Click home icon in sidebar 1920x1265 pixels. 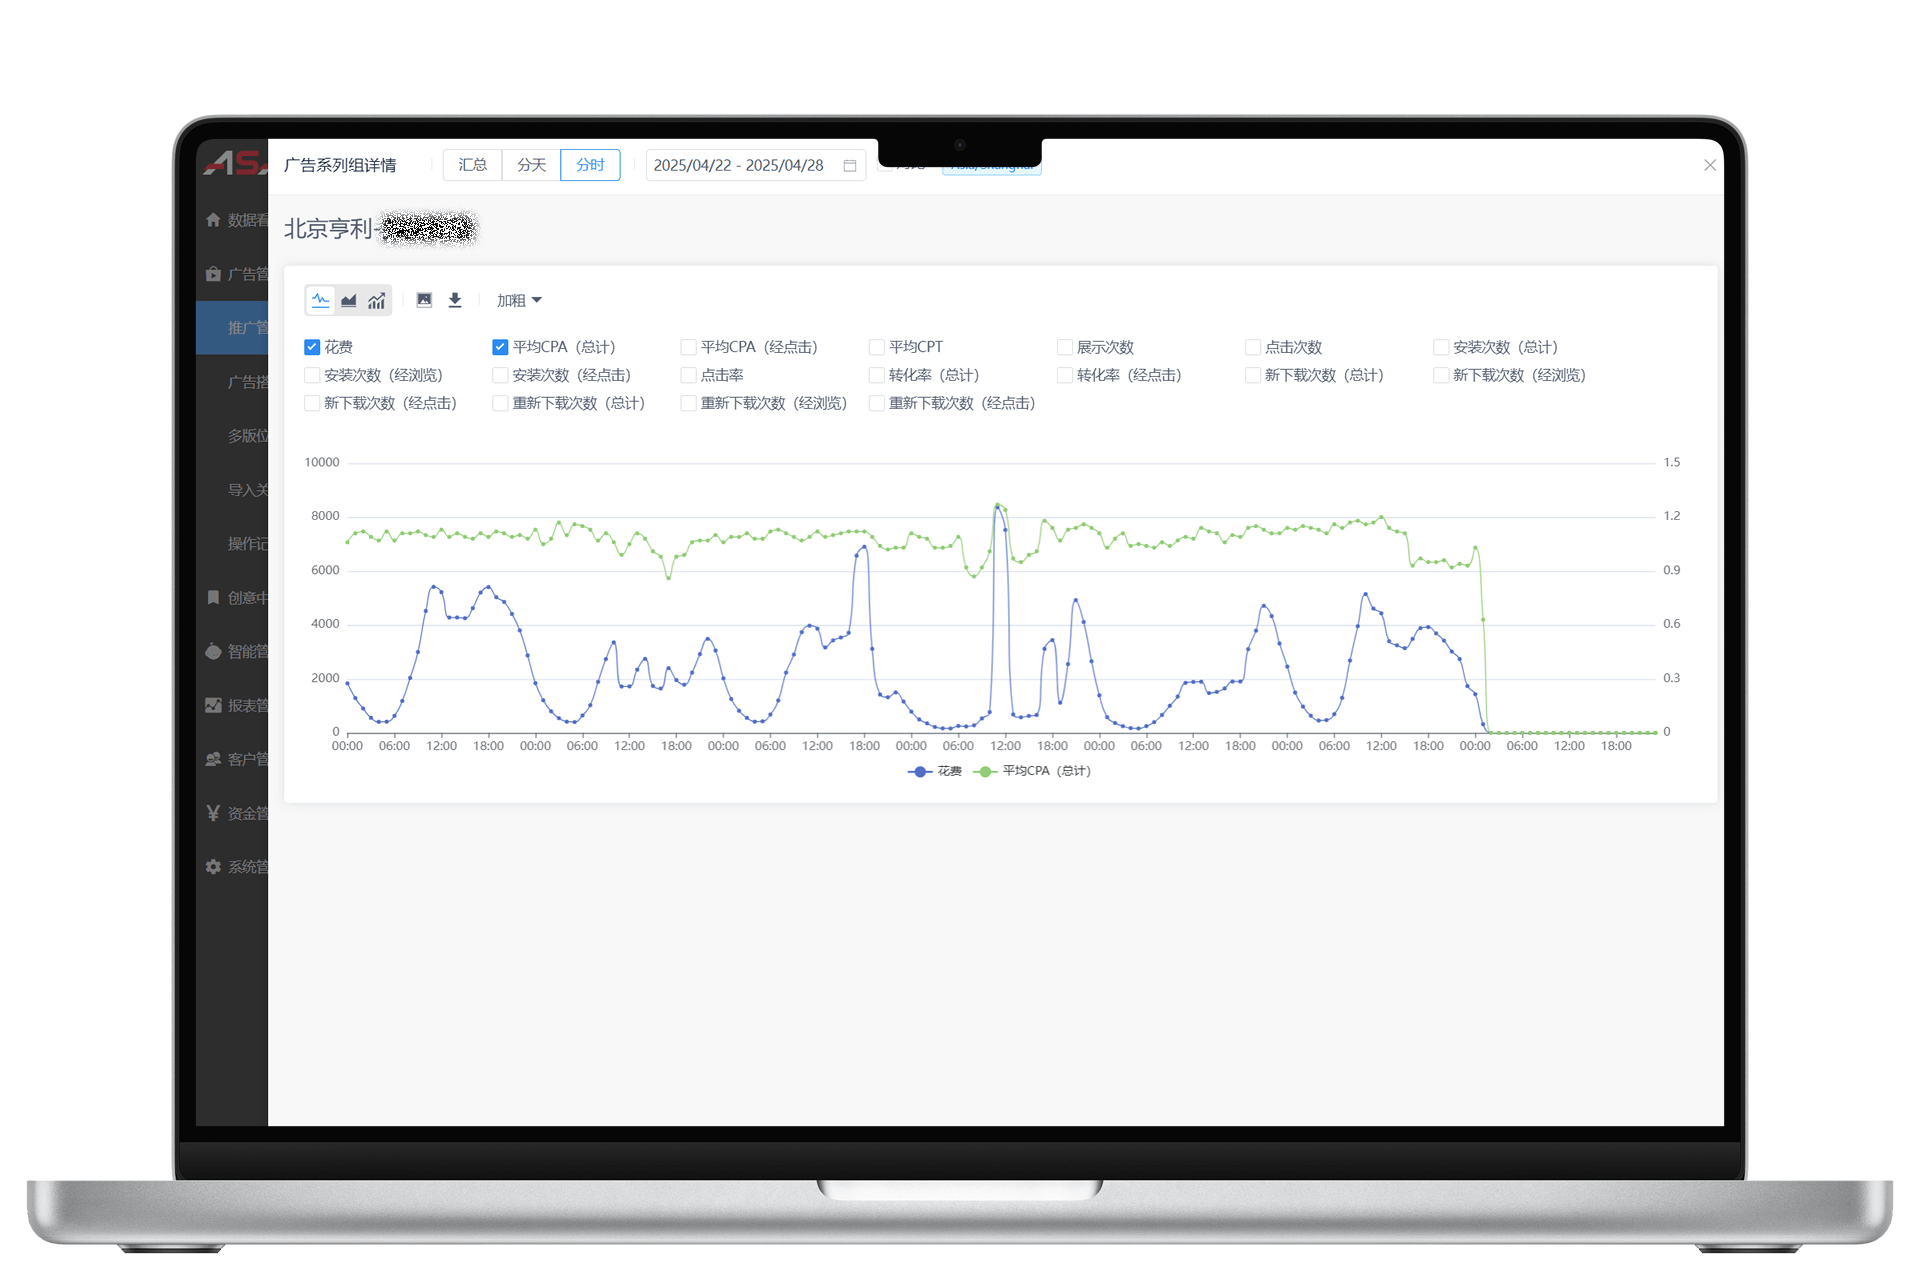213,220
